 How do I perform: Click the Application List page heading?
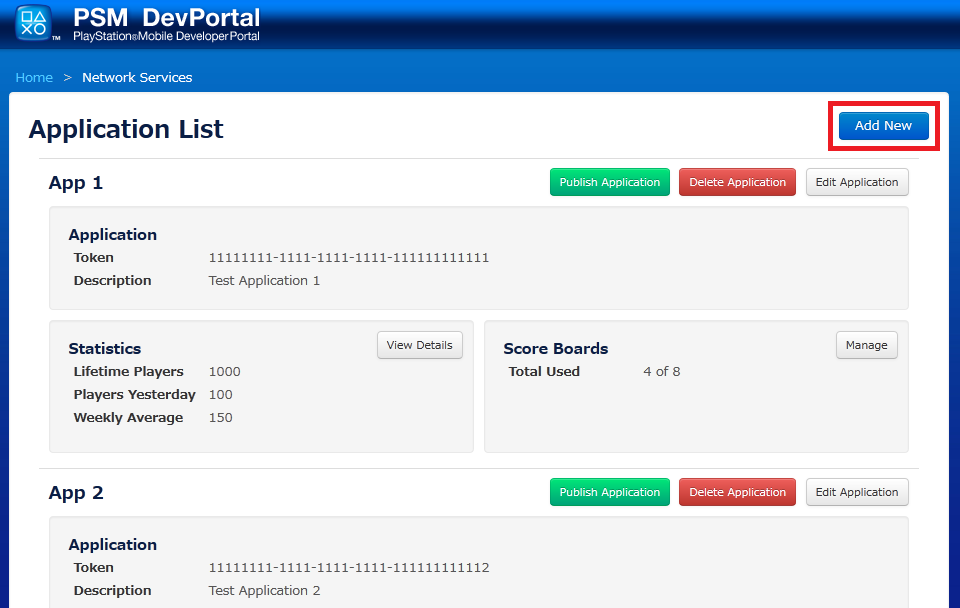pyautogui.click(x=126, y=129)
